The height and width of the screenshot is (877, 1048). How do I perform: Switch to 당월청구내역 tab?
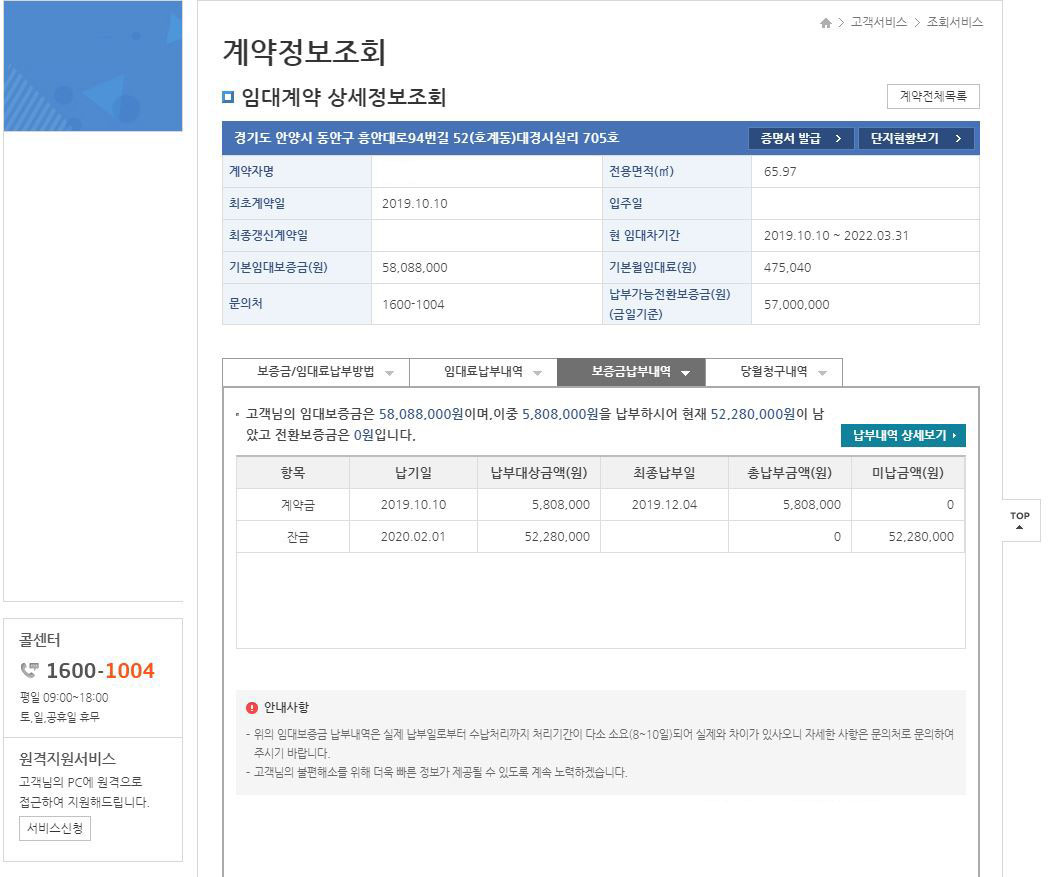pyautogui.click(x=774, y=372)
